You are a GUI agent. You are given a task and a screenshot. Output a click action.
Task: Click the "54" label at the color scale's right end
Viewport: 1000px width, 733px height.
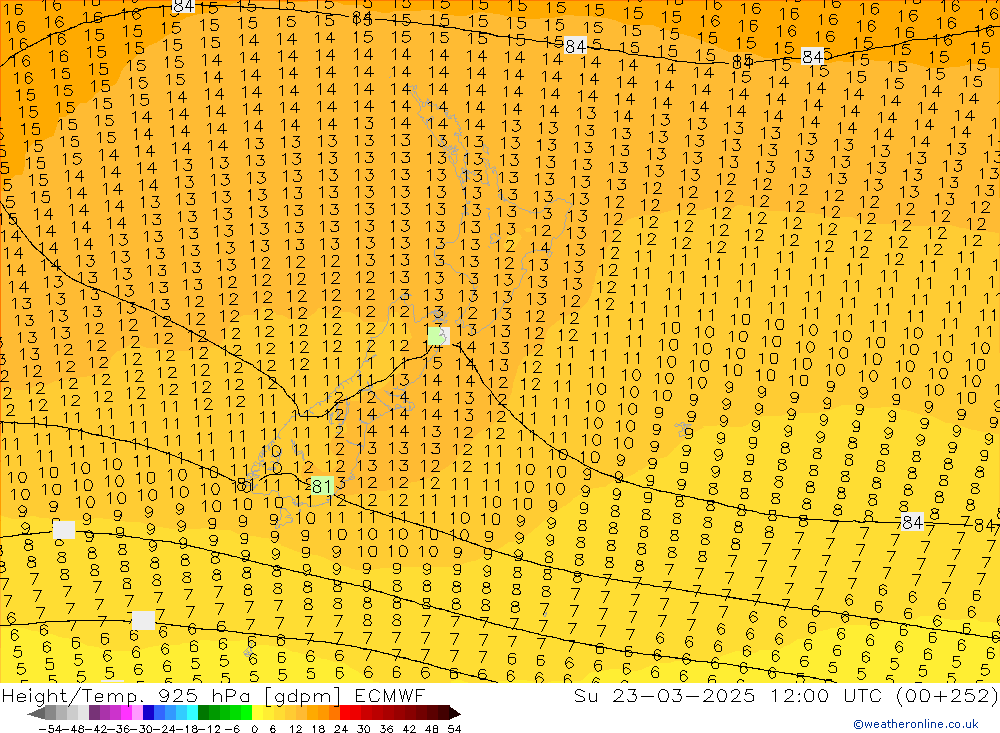click(x=454, y=729)
